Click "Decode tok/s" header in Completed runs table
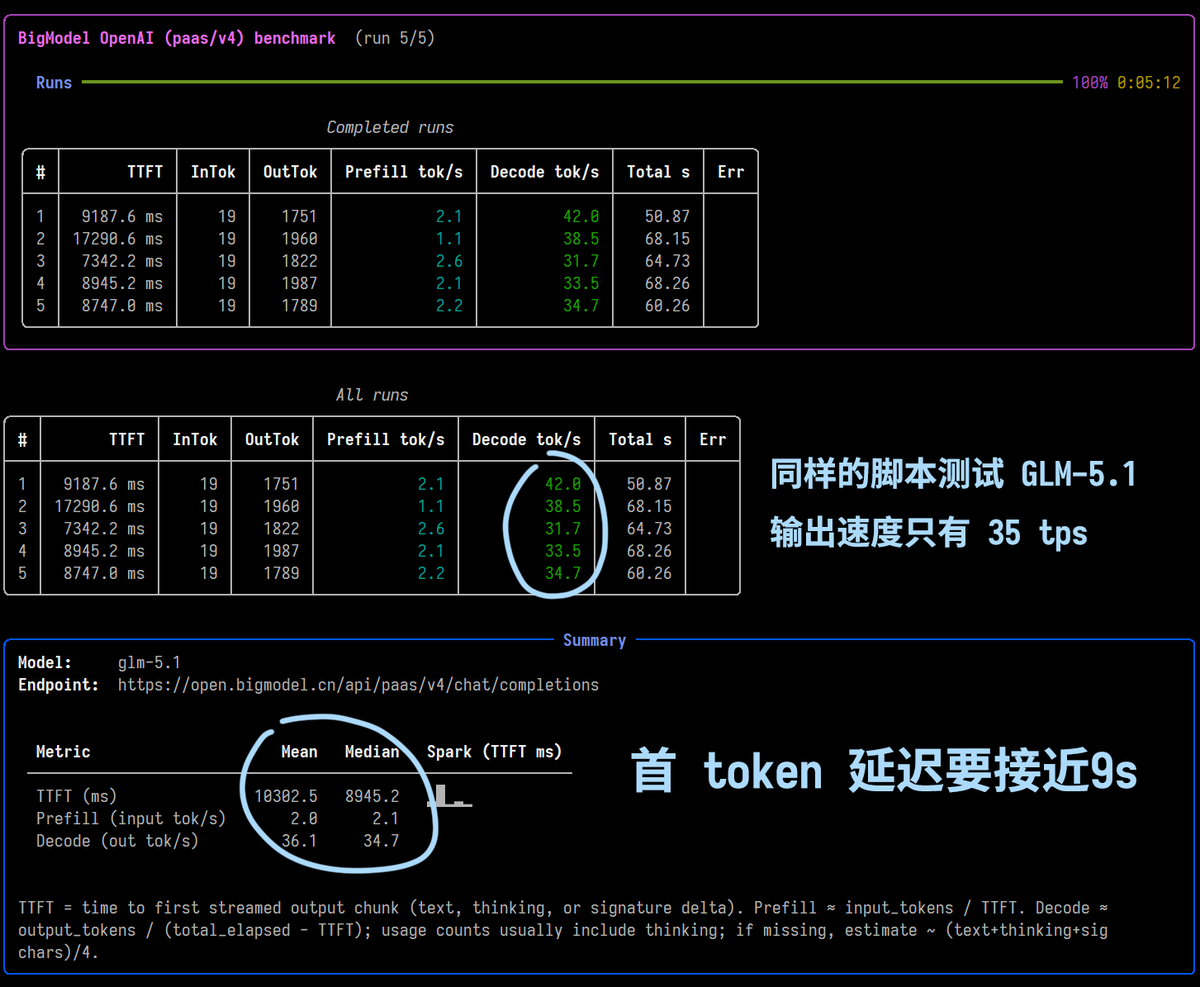1200x987 pixels. click(545, 172)
